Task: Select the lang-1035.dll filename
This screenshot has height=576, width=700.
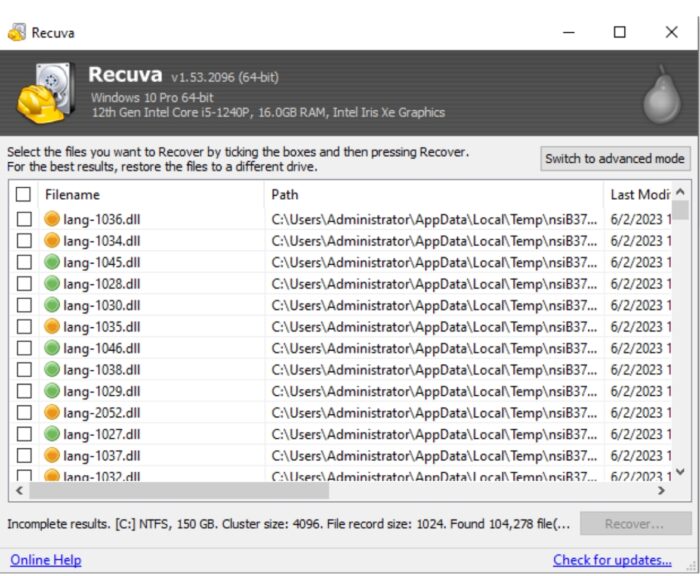Action: pyautogui.click(x=102, y=326)
